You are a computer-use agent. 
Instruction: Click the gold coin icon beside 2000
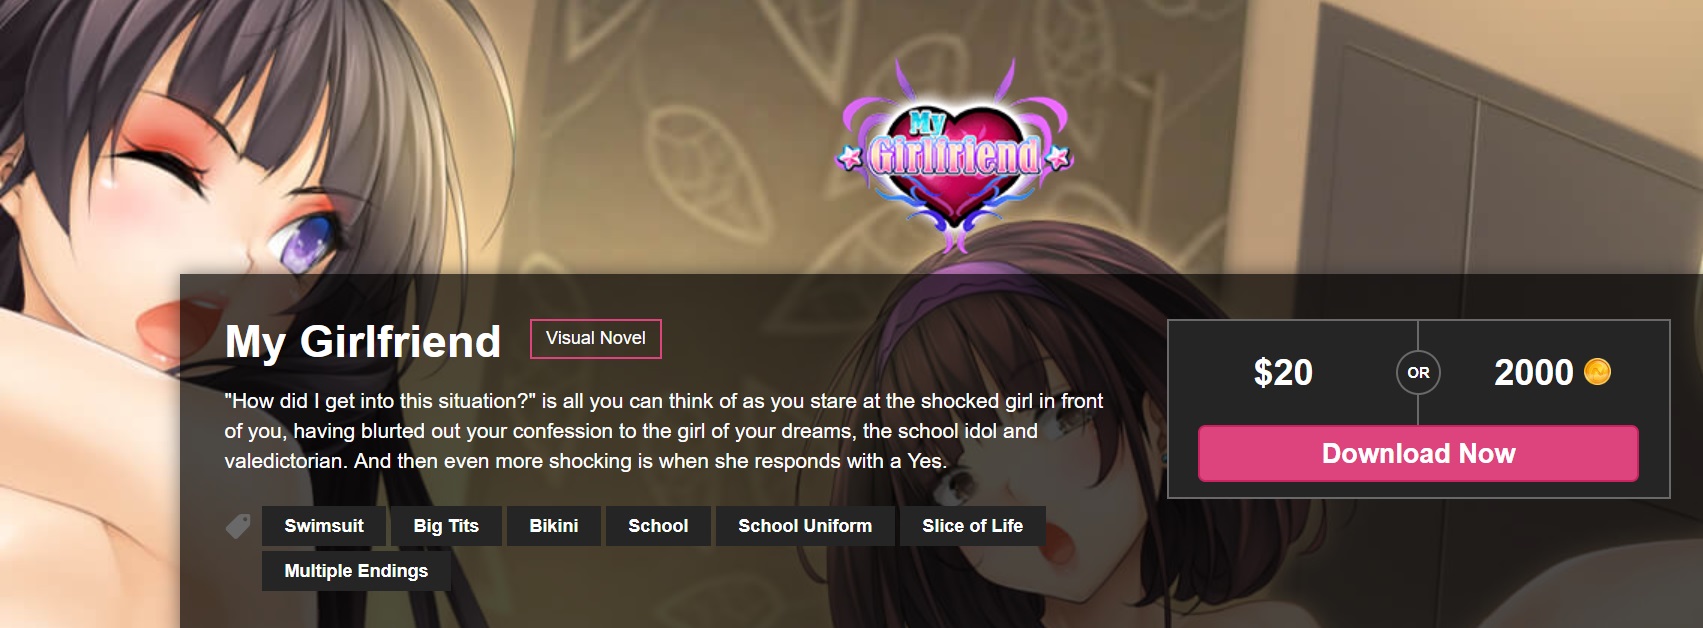coord(1597,372)
